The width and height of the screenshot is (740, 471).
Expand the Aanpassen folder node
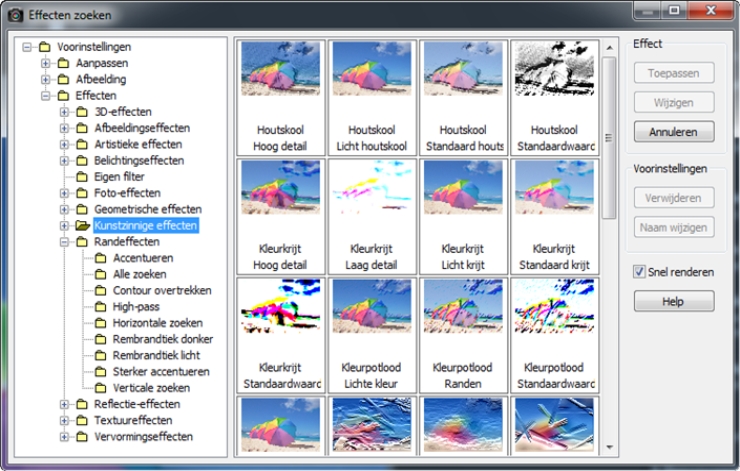point(46,63)
